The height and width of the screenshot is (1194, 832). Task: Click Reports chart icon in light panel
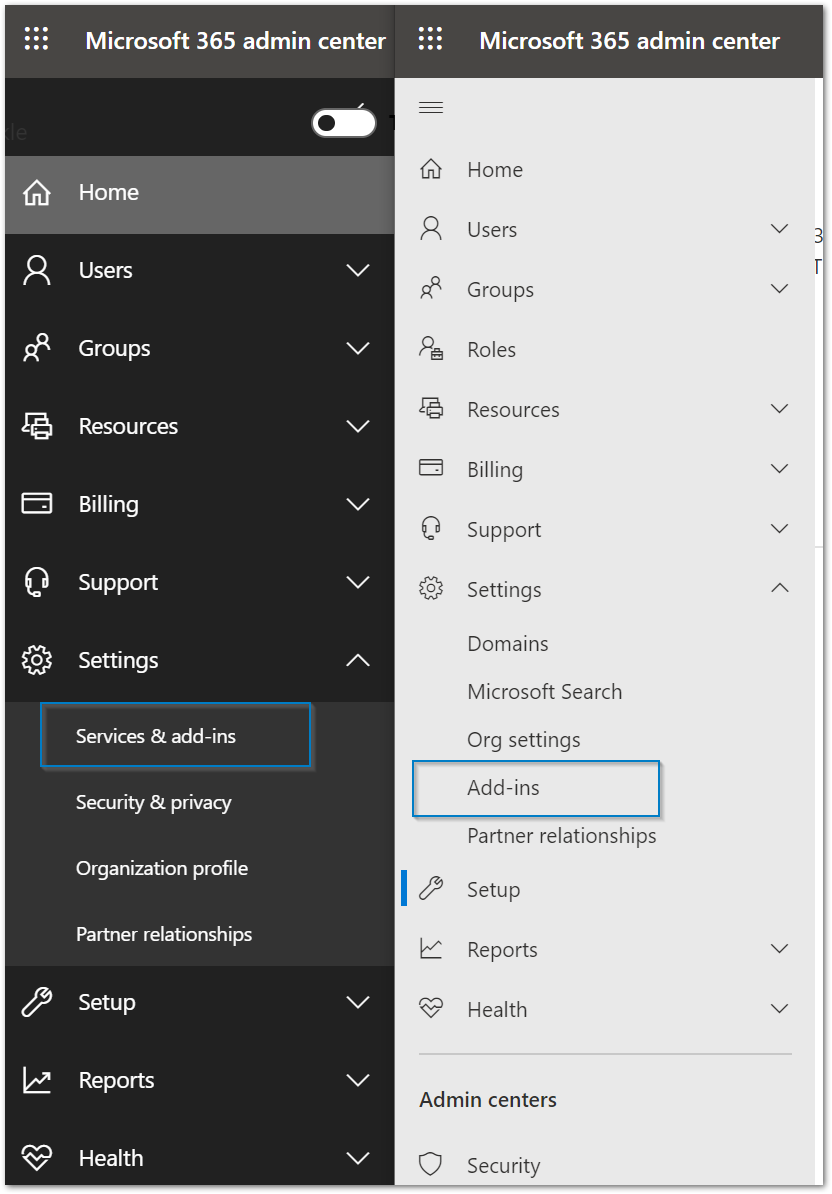431,949
